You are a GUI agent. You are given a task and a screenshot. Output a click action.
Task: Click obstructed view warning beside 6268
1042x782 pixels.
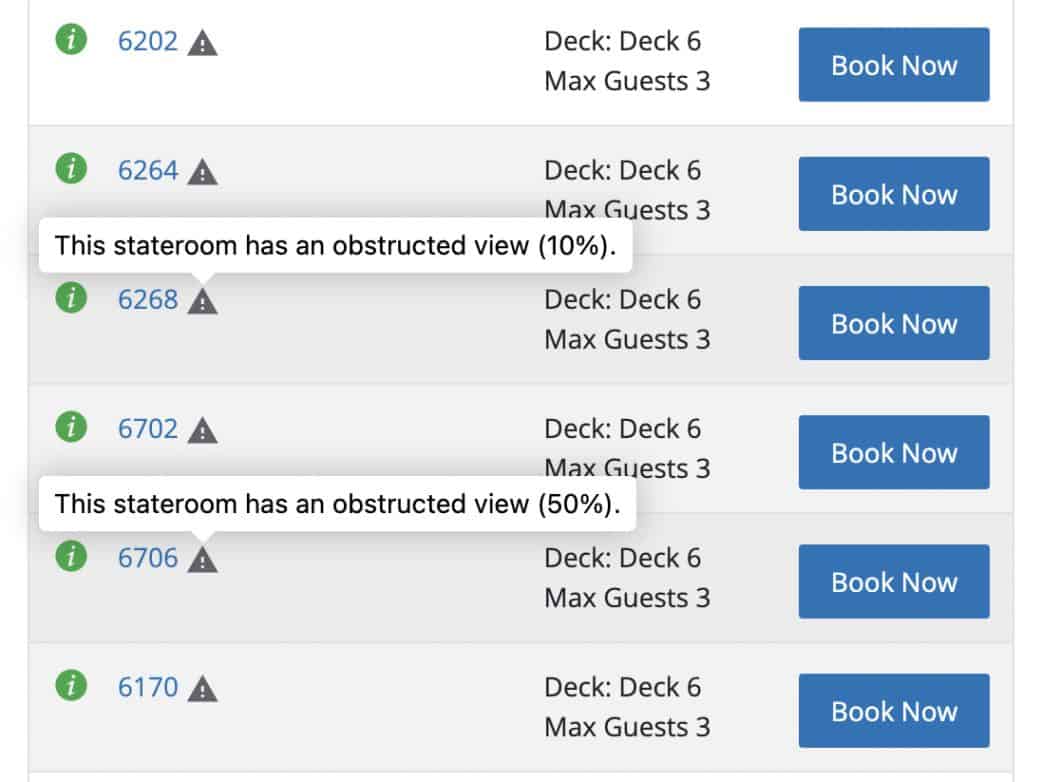coord(203,301)
